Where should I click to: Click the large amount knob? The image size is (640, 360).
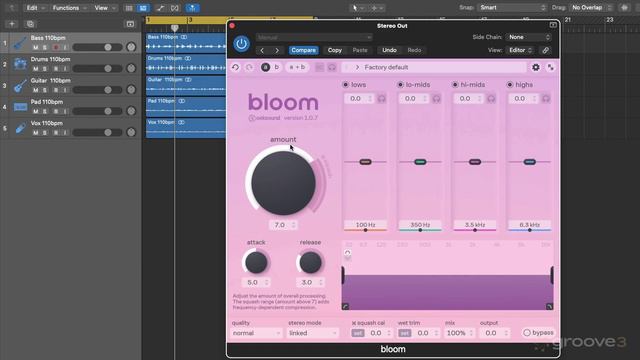(x=283, y=183)
